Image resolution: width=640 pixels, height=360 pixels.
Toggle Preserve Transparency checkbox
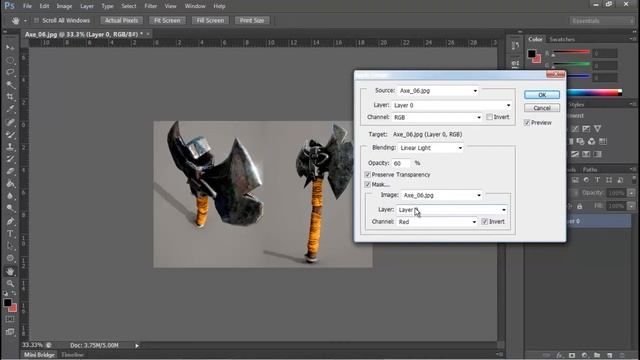pos(367,175)
